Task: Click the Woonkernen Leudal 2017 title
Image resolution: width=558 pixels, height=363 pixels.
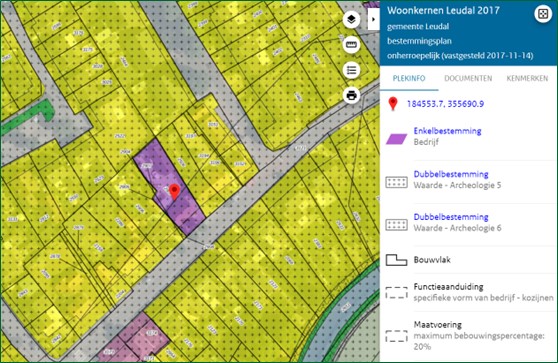Action: [x=443, y=10]
